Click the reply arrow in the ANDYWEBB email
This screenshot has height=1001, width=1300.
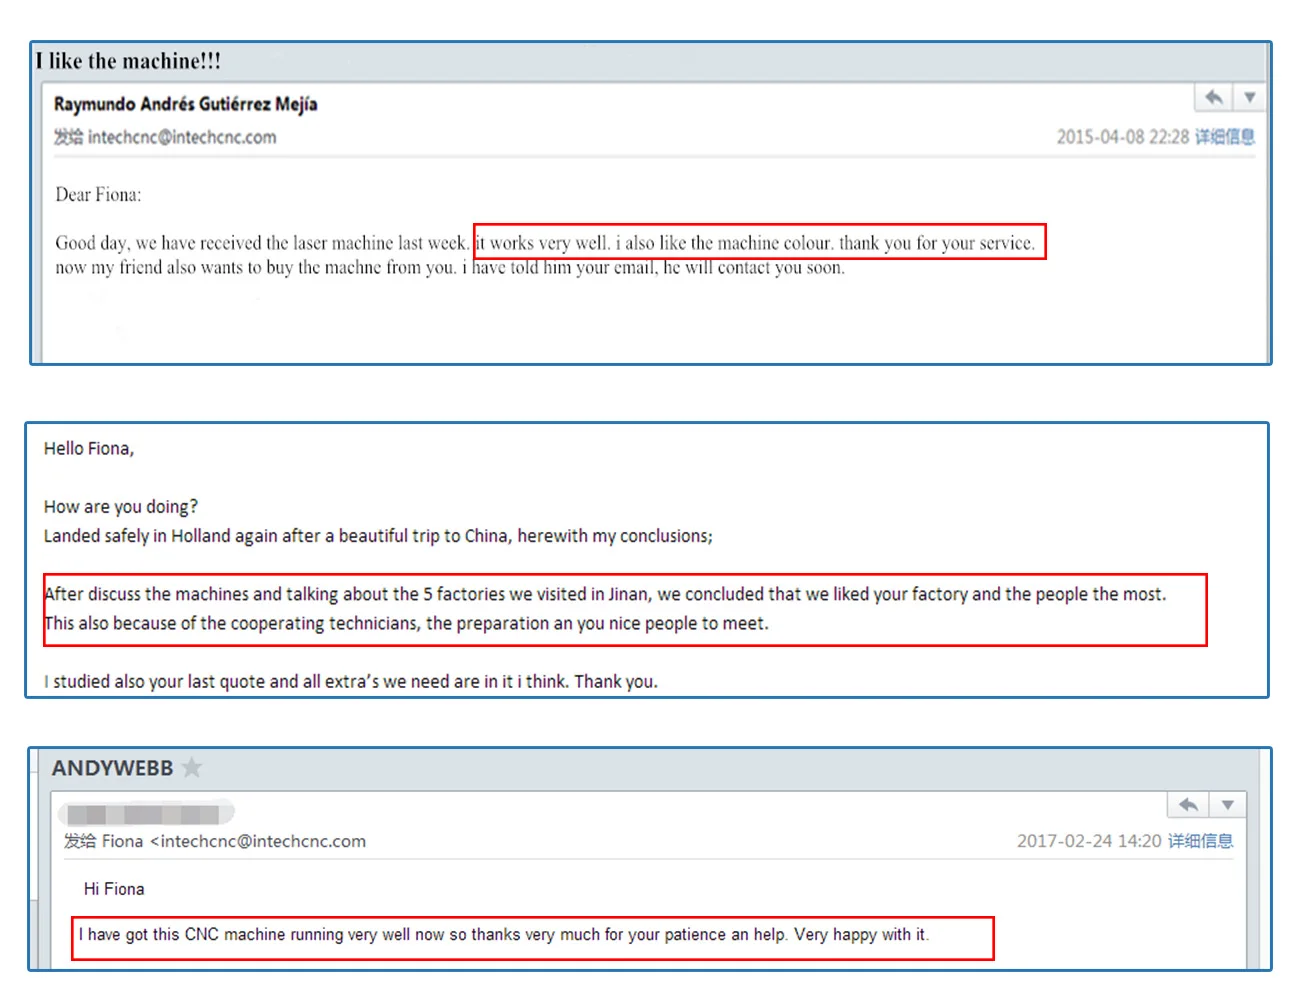pos(1188,805)
